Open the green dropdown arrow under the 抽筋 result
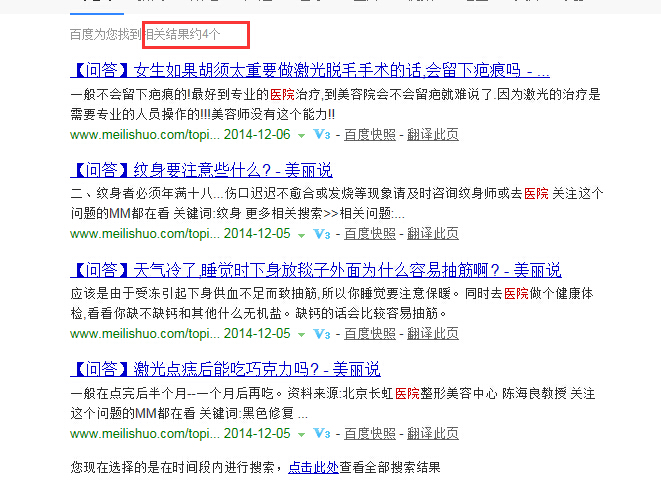Screen dimensions: 661x486 coord(301,334)
